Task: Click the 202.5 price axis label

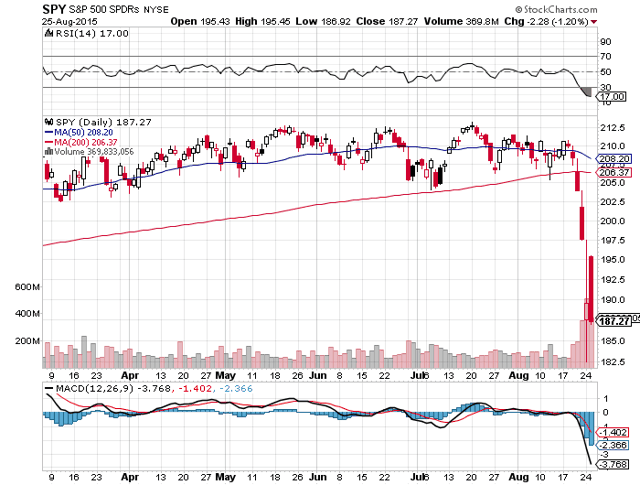Action: pos(612,202)
